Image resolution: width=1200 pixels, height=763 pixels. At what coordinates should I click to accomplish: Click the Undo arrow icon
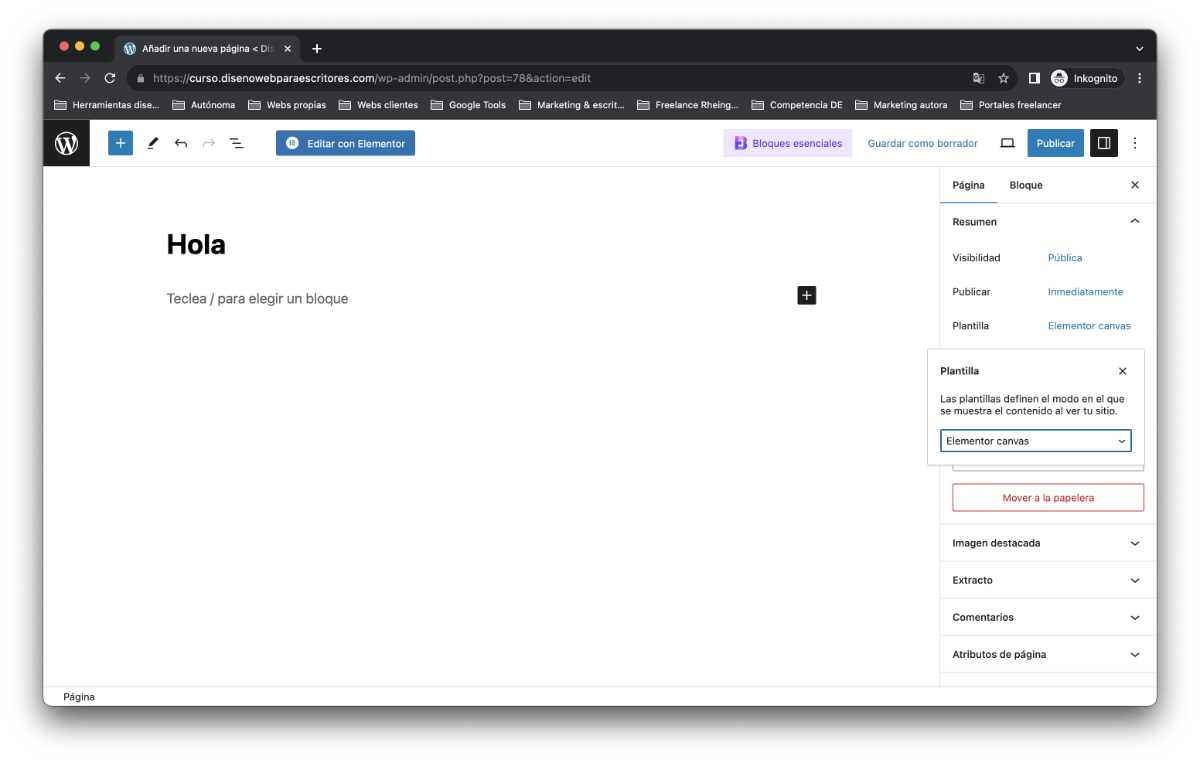[181, 143]
